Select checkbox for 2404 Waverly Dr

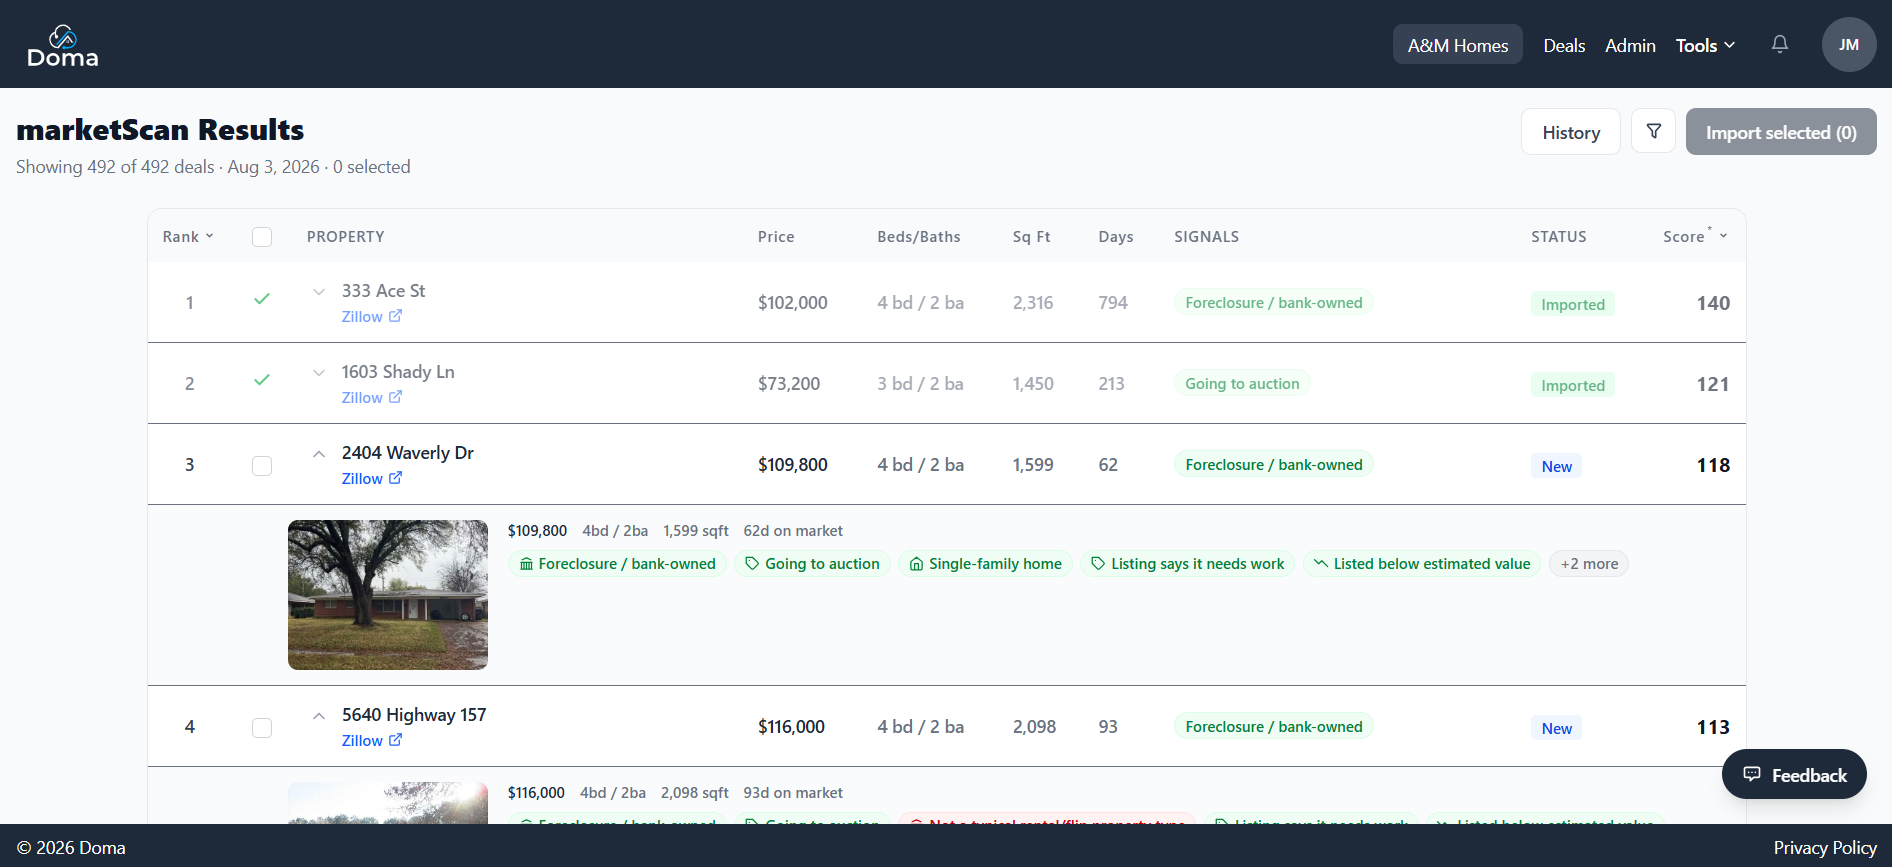point(262,466)
